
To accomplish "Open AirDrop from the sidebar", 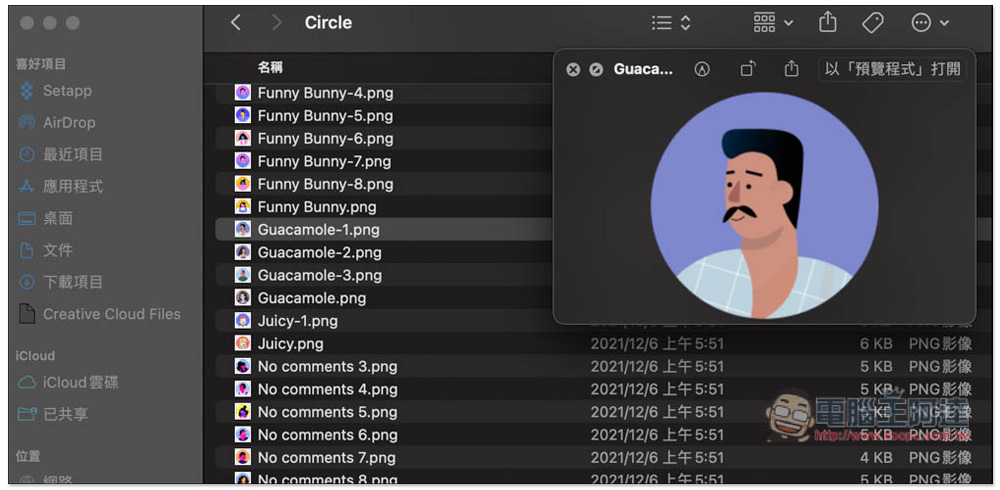I will 68,122.
